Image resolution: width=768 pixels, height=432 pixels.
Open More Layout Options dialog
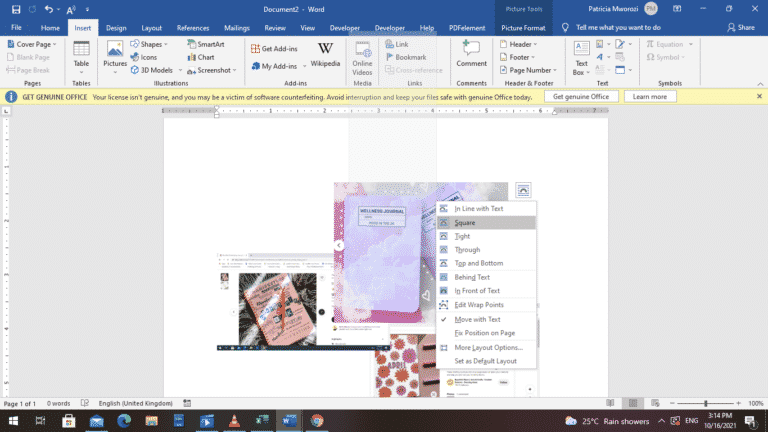coord(486,348)
